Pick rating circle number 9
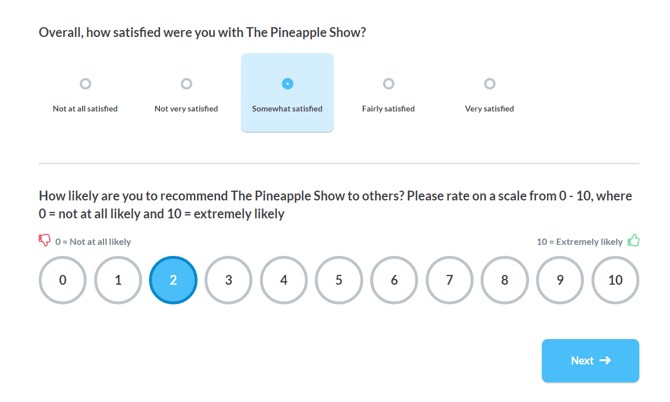This screenshot has width=670, height=402. [560, 280]
